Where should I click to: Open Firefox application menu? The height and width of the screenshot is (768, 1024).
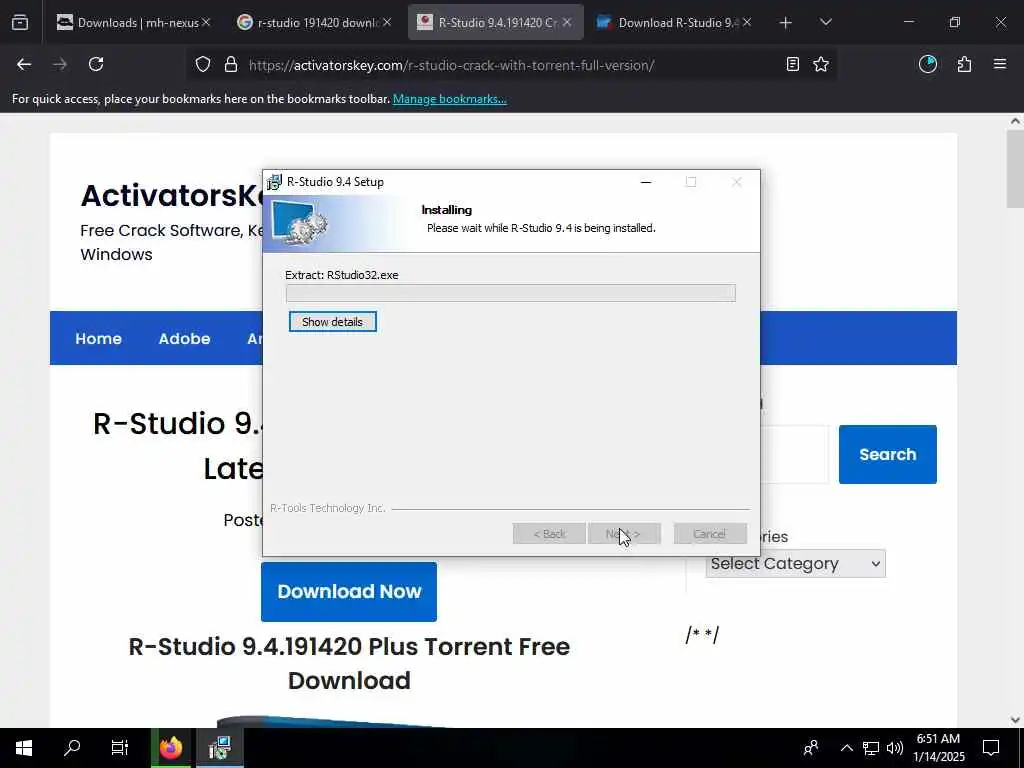coord(1000,64)
